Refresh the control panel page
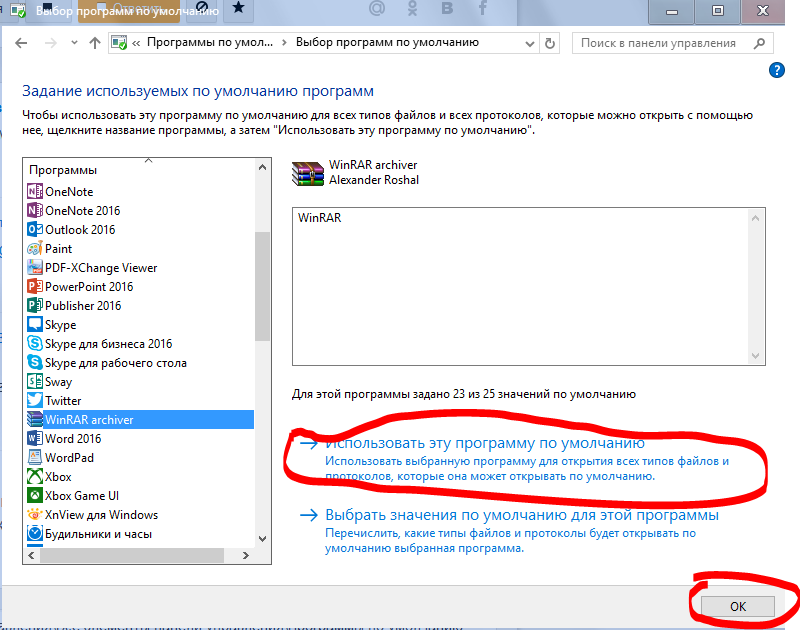The image size is (800, 630). [x=549, y=43]
